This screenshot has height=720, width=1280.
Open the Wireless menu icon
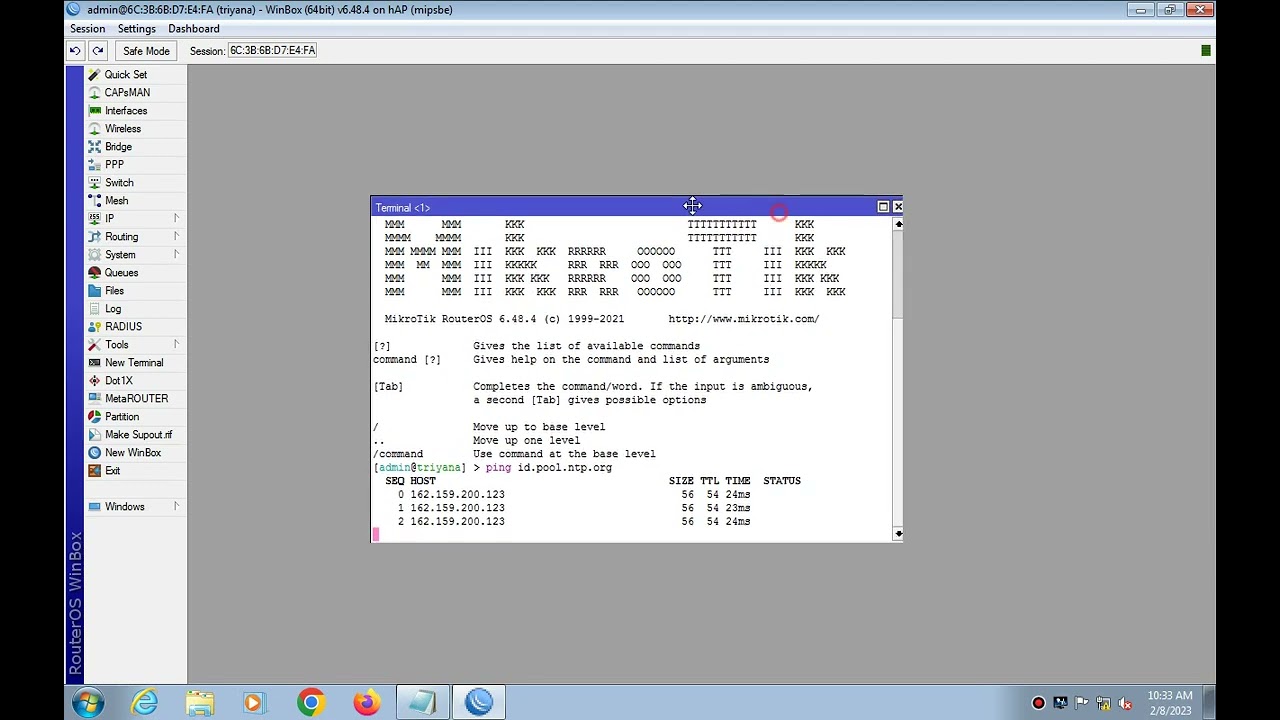click(94, 129)
